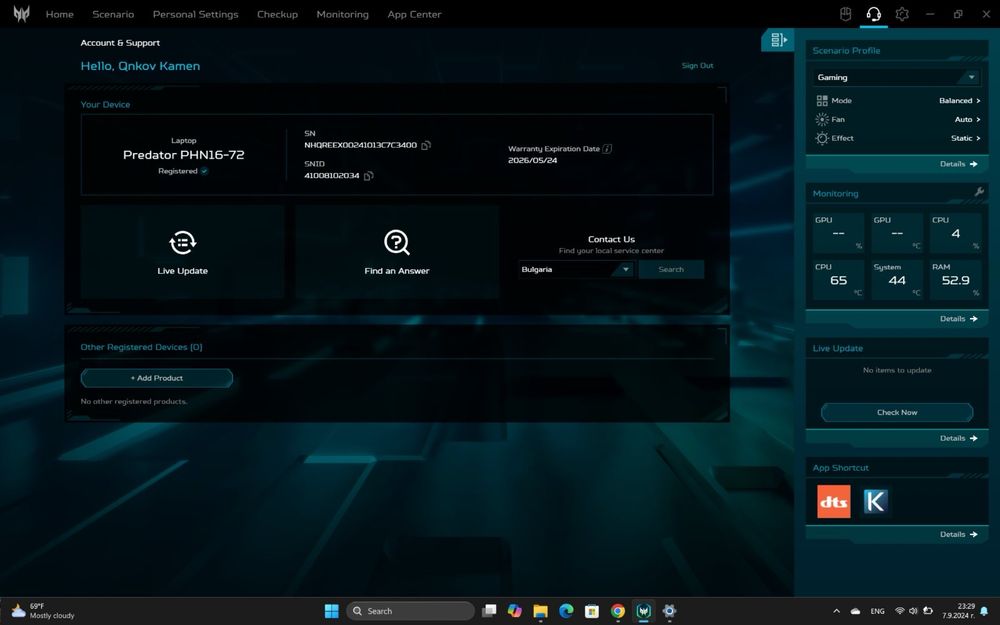The height and width of the screenshot is (625, 1000).
Task: Click the RAM 52.9 usage tile
Action: pos(955,280)
